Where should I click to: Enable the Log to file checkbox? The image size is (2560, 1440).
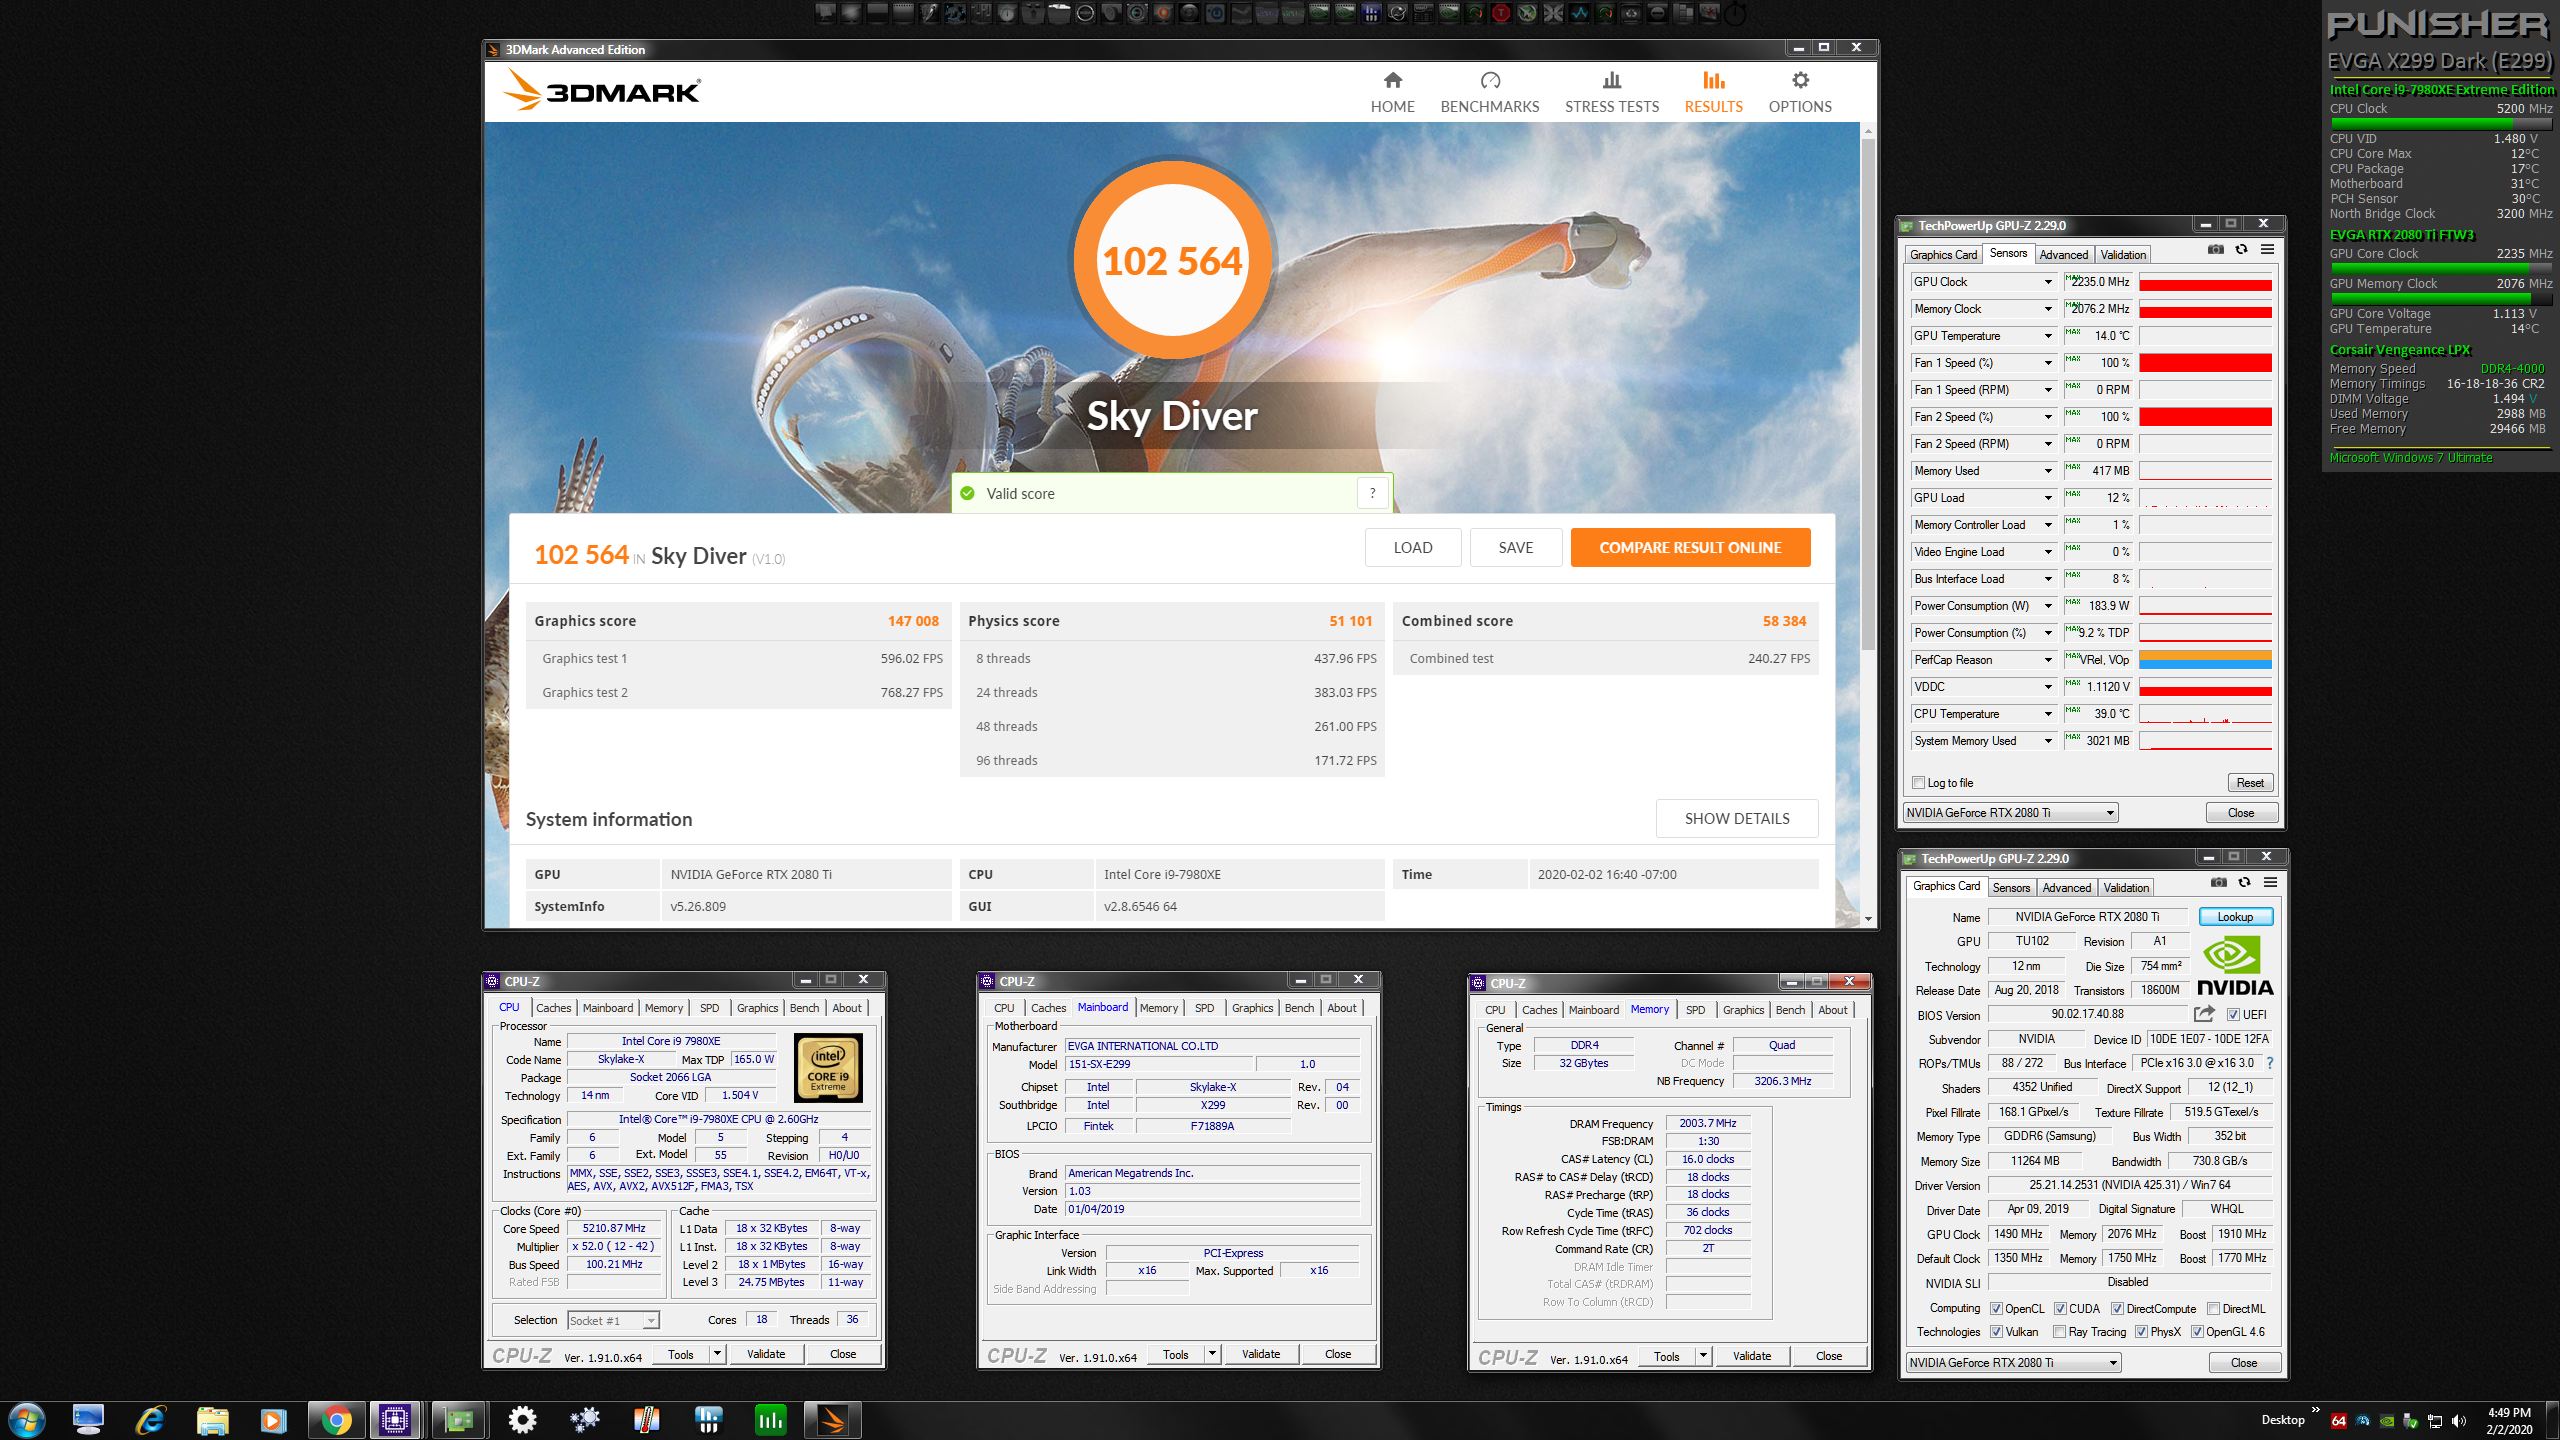[1918, 783]
